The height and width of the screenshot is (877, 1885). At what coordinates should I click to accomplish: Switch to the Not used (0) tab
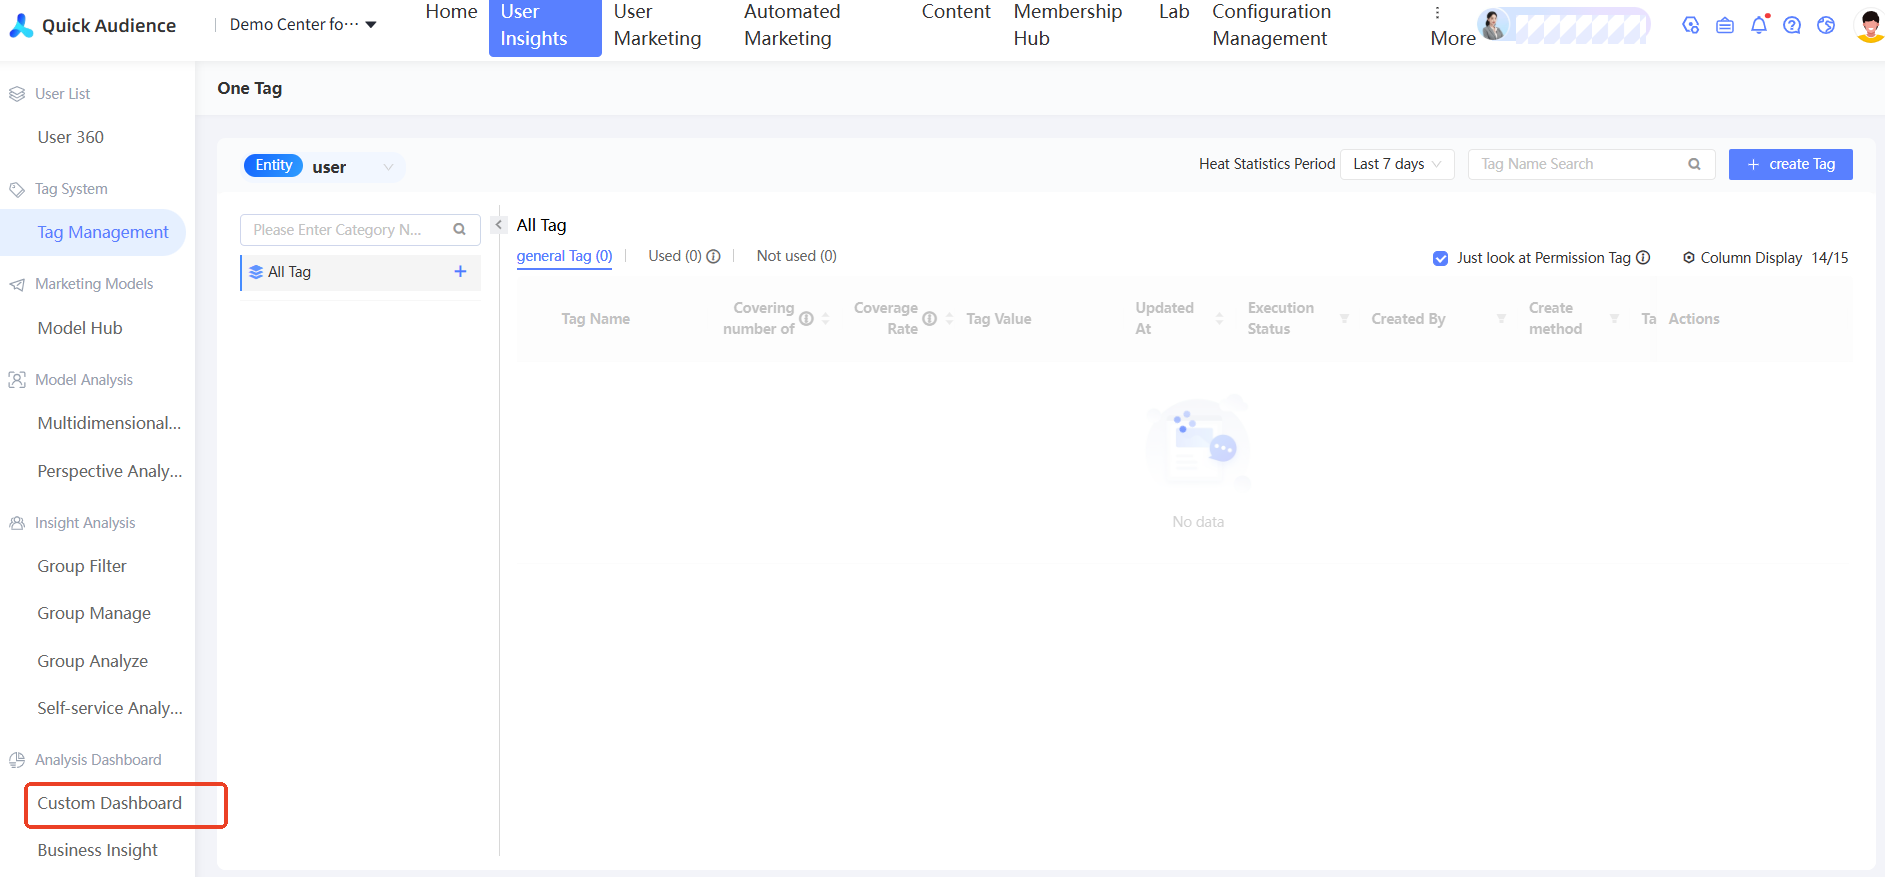(796, 256)
